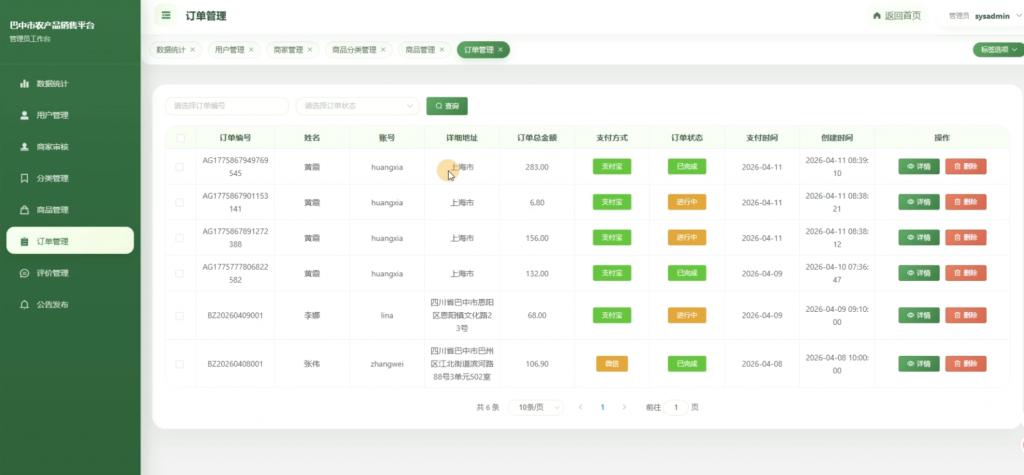Open 商品管理 in the sidebar

click(x=70, y=210)
